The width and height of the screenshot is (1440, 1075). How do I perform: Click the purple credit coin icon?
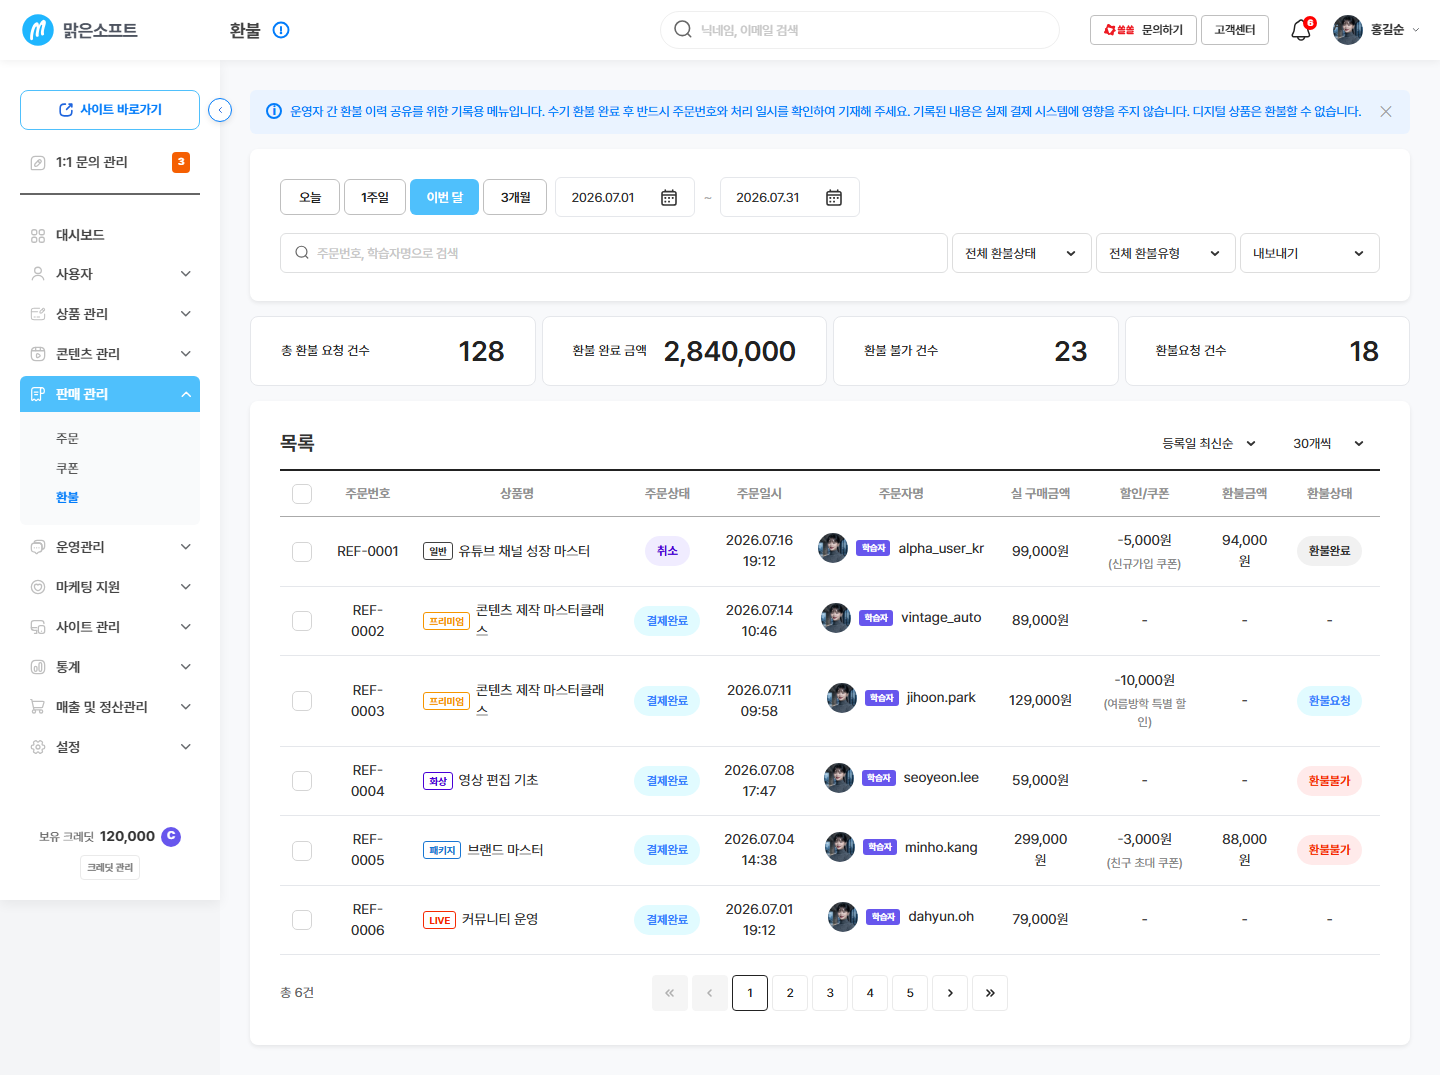pos(171,836)
